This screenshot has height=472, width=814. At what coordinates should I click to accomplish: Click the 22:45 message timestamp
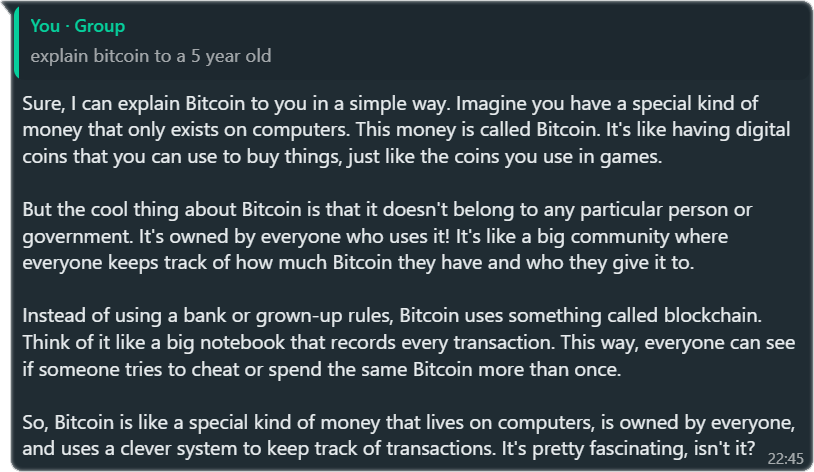pyautogui.click(x=785, y=458)
